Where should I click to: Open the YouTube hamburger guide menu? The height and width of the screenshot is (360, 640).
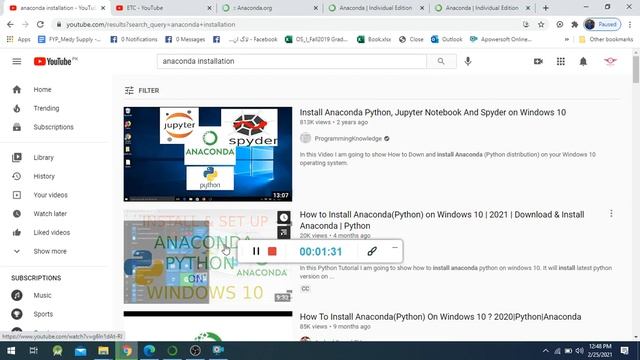tap(17, 61)
